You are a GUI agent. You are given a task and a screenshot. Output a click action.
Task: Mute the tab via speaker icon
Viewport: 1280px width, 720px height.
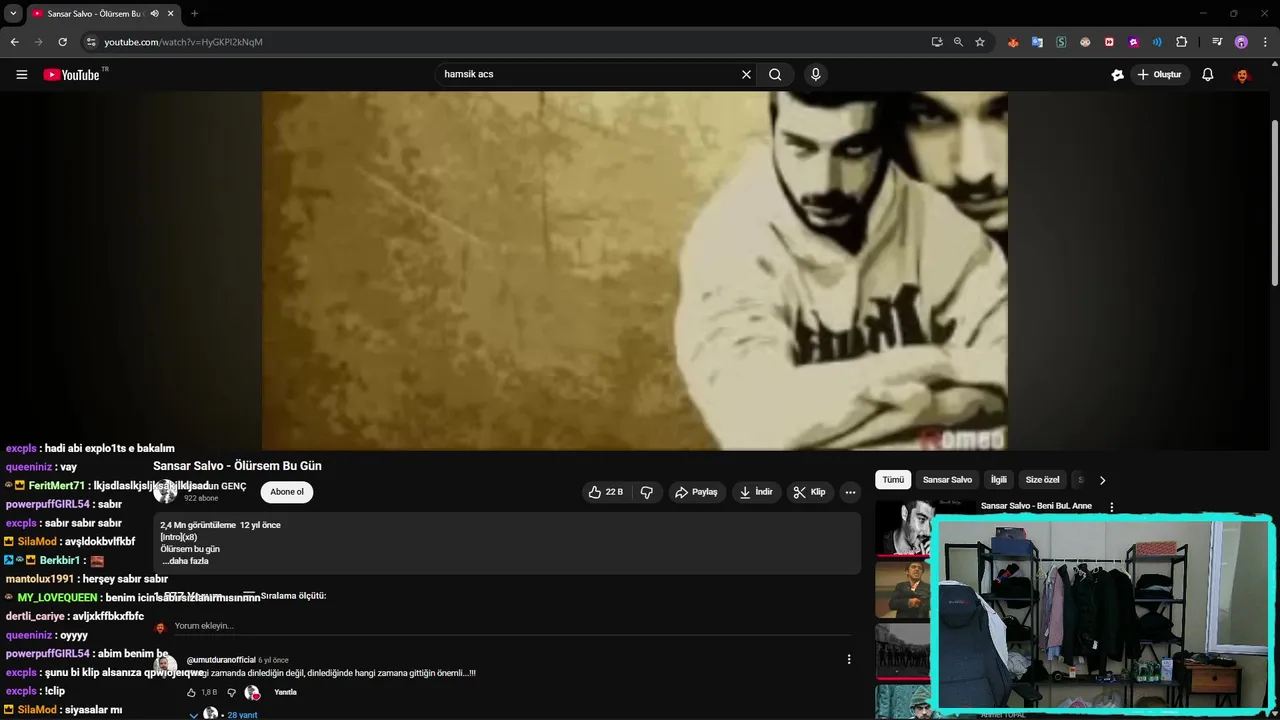coord(154,13)
